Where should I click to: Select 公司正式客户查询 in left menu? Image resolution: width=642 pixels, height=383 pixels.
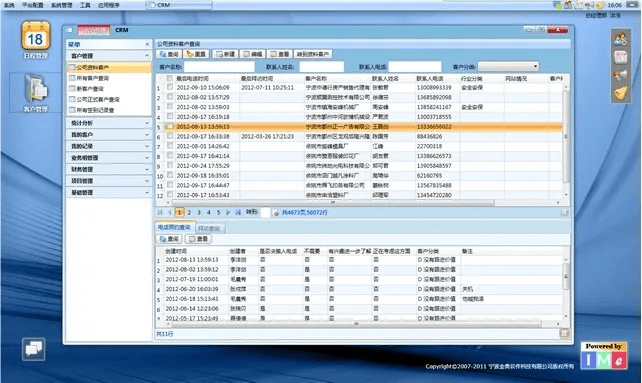coord(109,99)
